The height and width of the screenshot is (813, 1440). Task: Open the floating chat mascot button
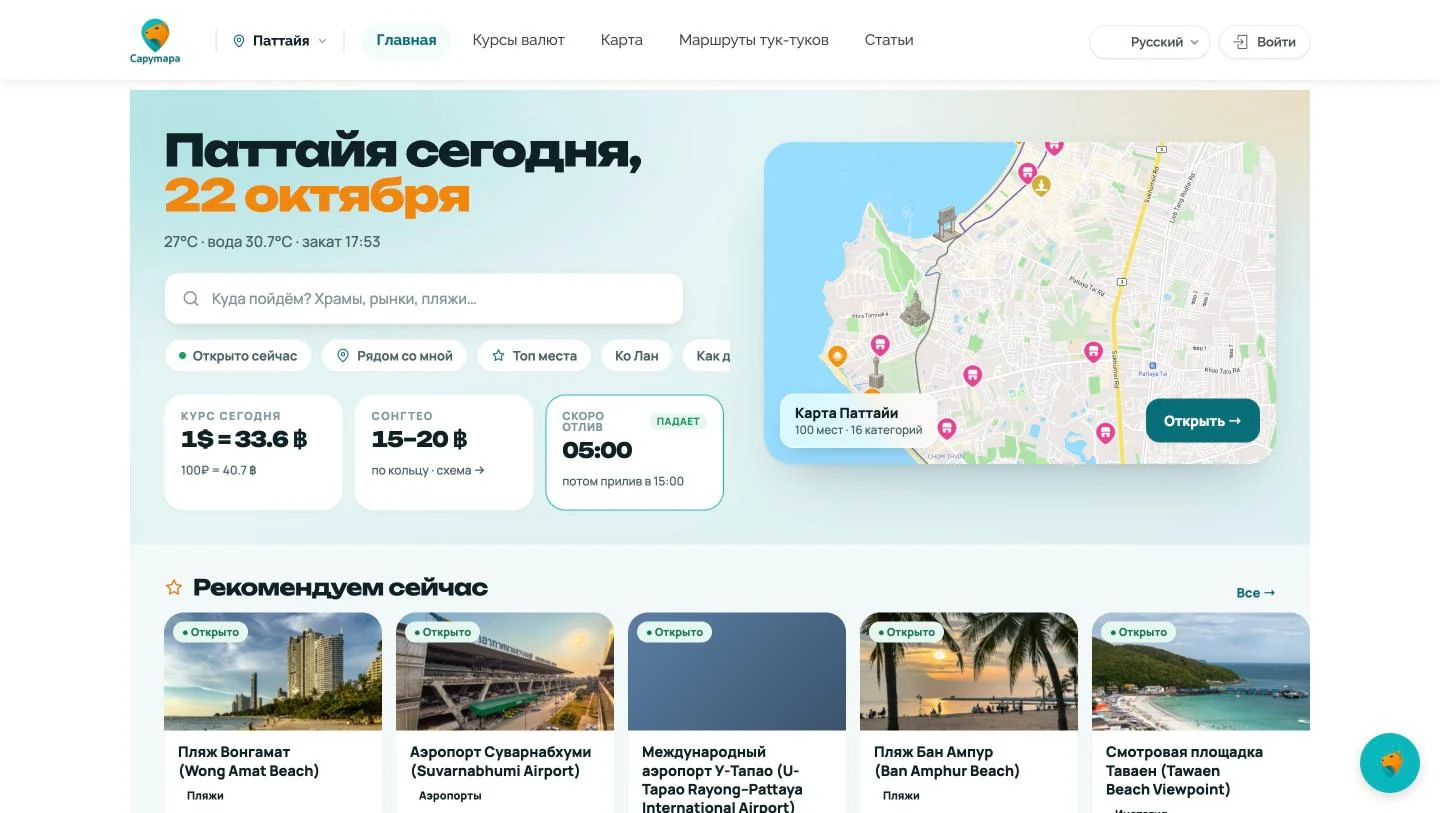pyautogui.click(x=1390, y=763)
